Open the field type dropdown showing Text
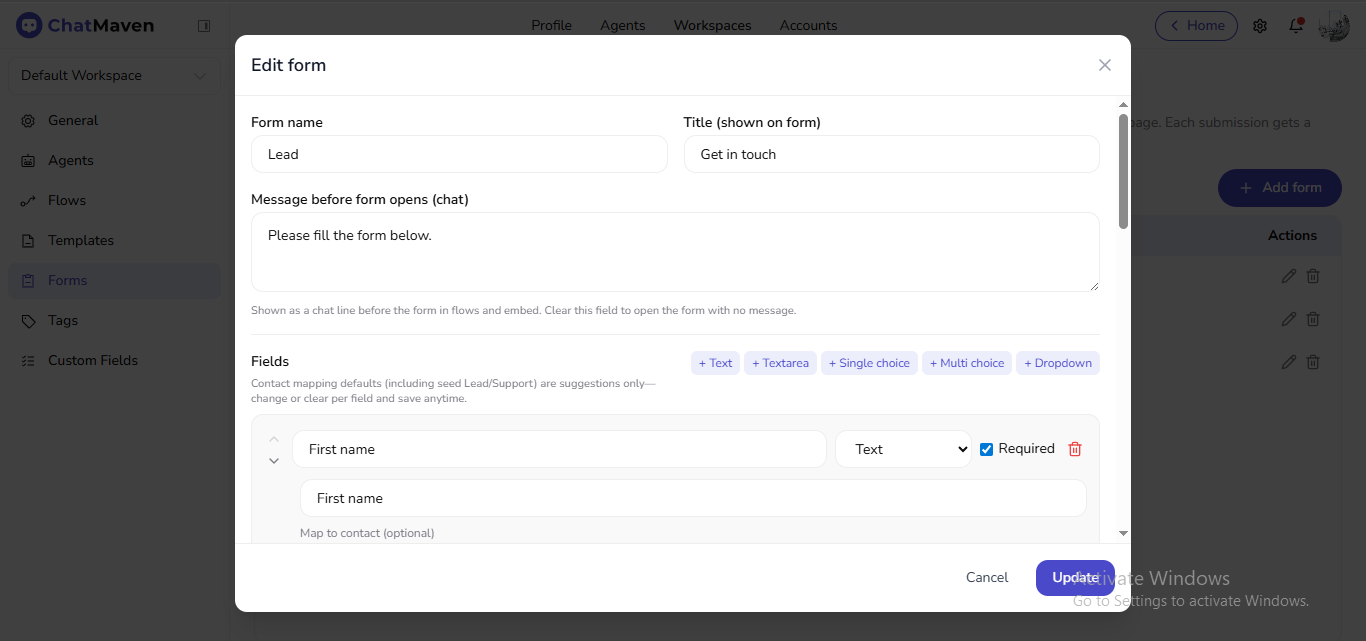1366x641 pixels. point(903,449)
